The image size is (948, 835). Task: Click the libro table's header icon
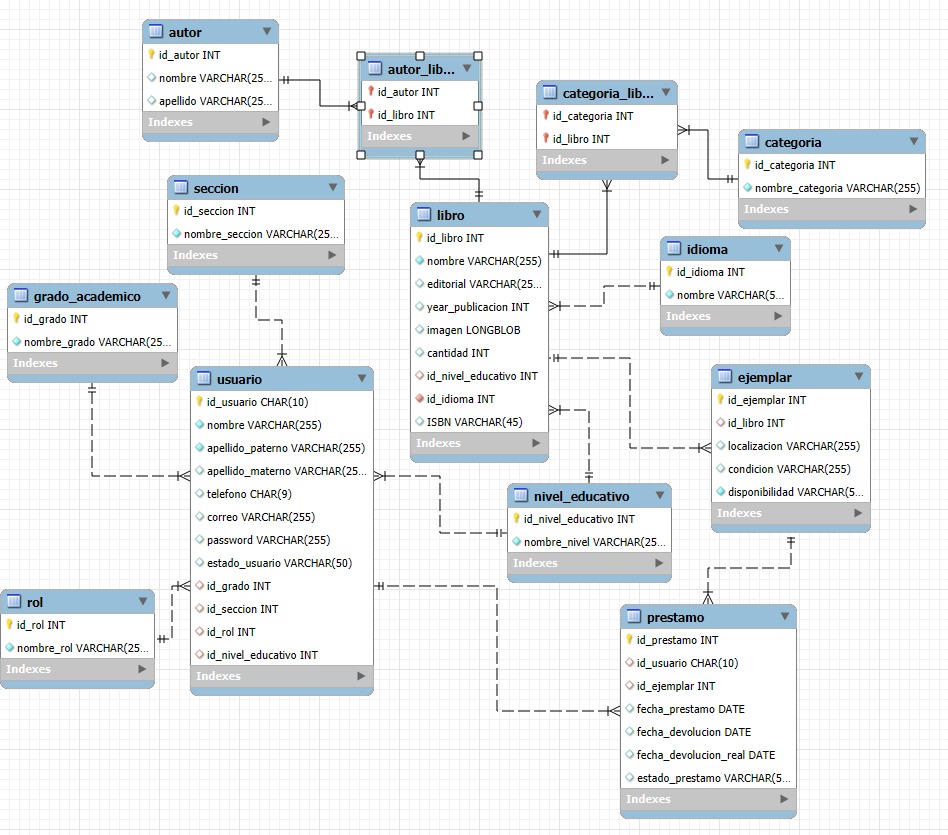click(x=424, y=215)
